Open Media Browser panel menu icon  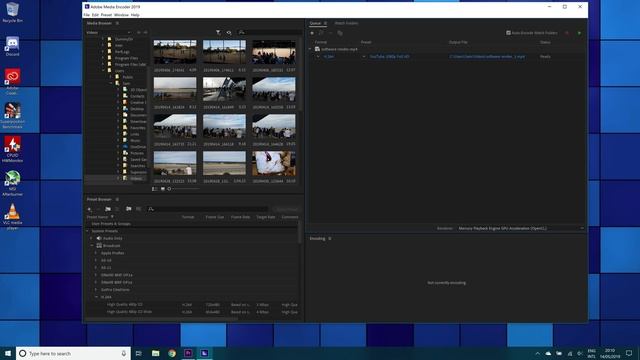pyautogui.click(x=117, y=23)
